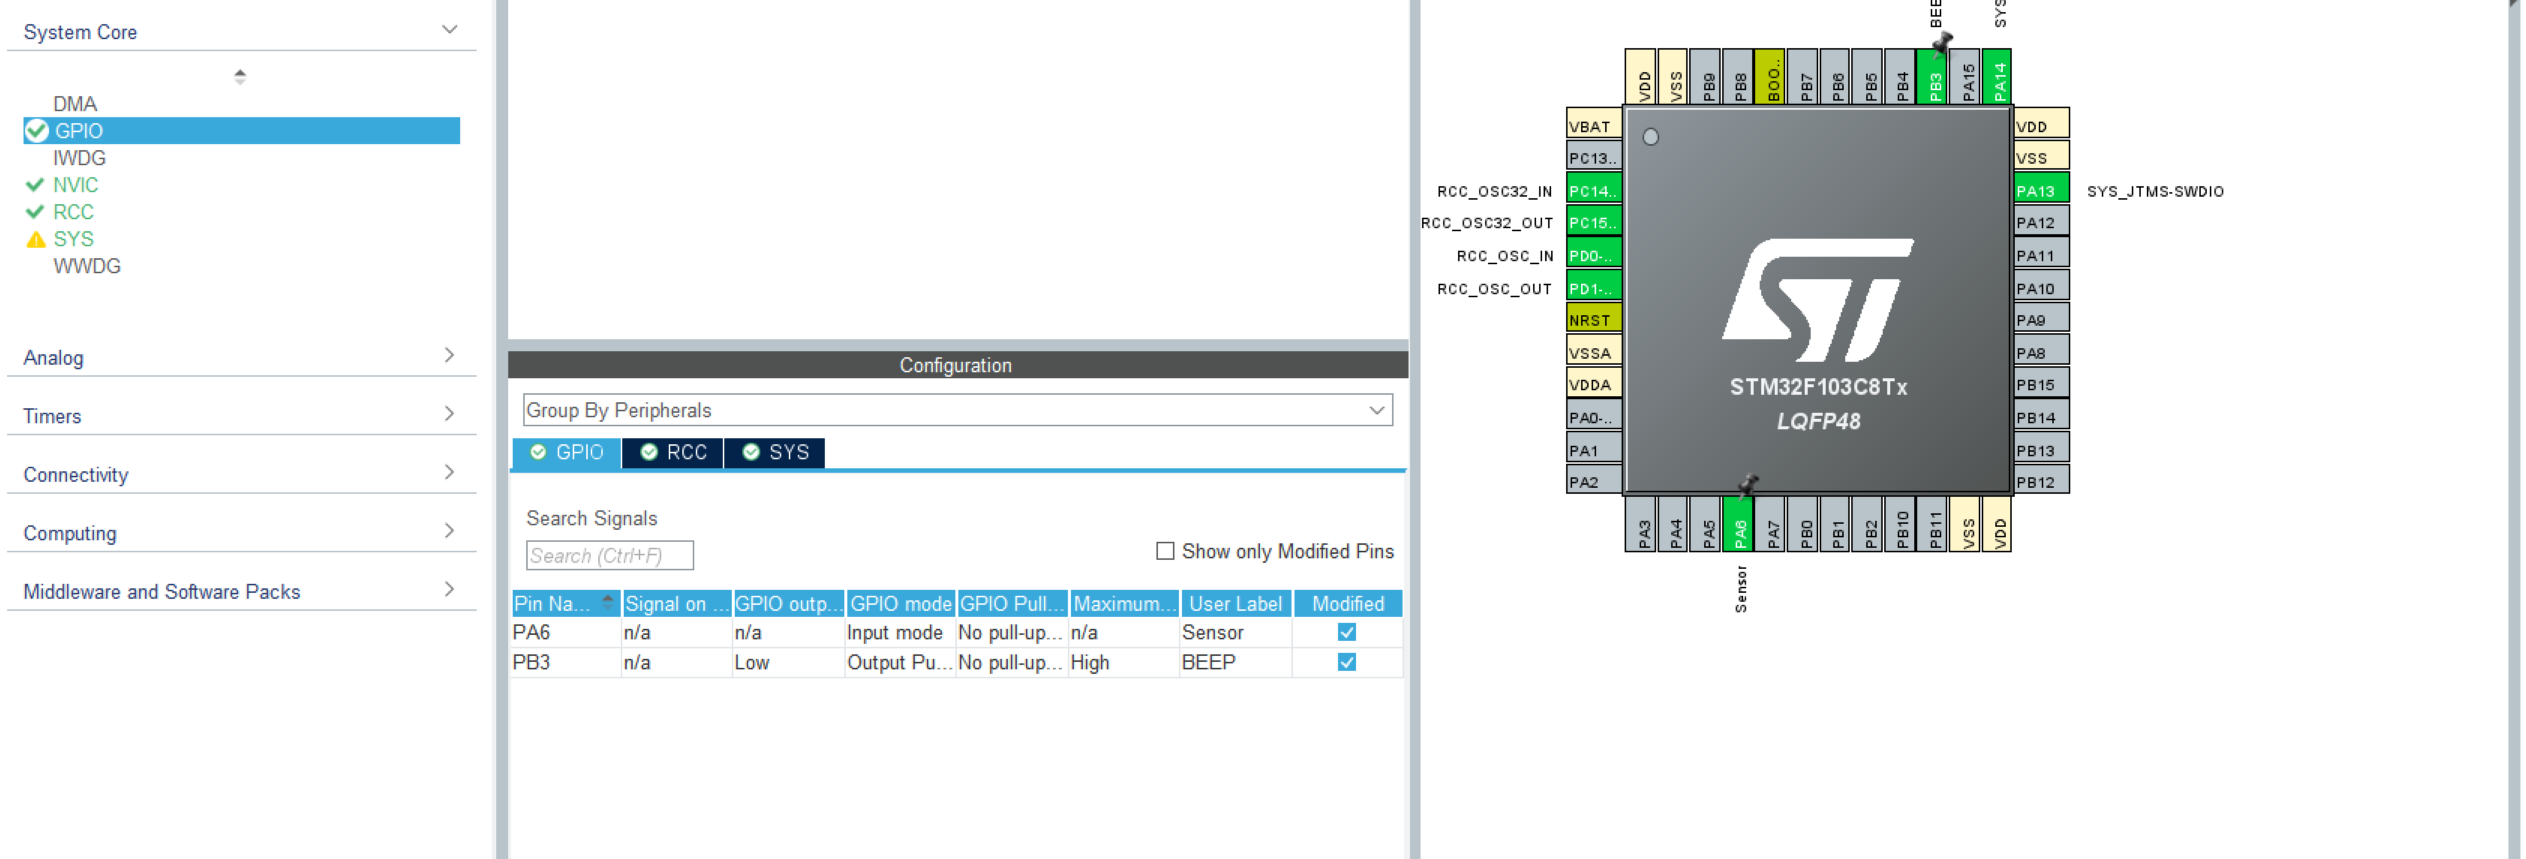
Task: Toggle Modified checkbox for PB3 row
Action: [x=1347, y=662]
